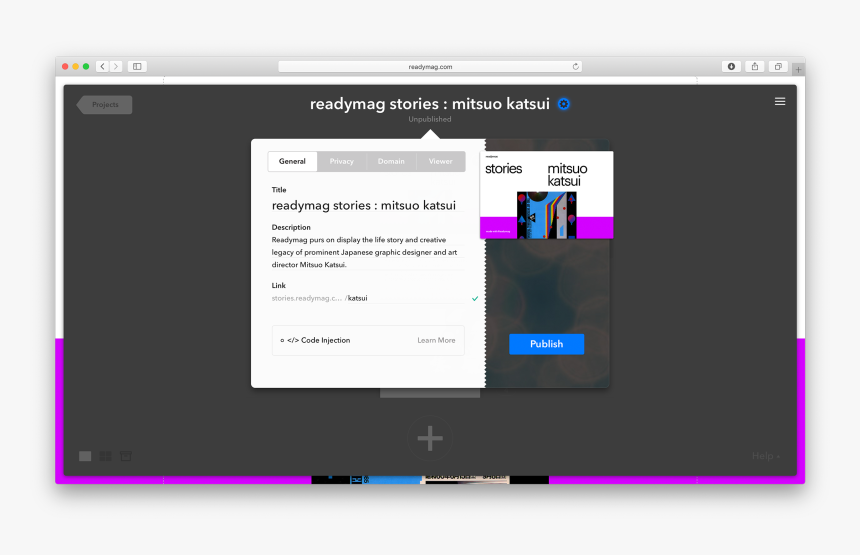Expand the Help menu at bottom right
The width and height of the screenshot is (860, 555).
[x=765, y=456]
